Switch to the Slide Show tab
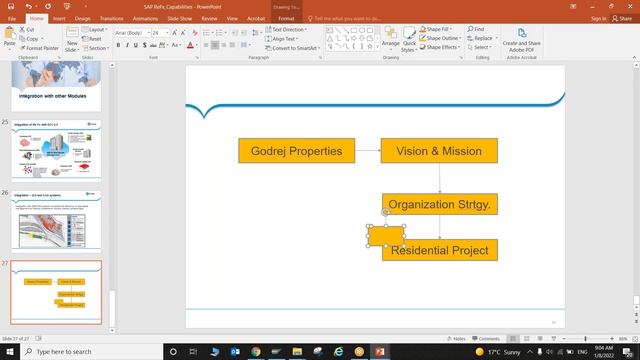The image size is (640, 360). [180, 18]
